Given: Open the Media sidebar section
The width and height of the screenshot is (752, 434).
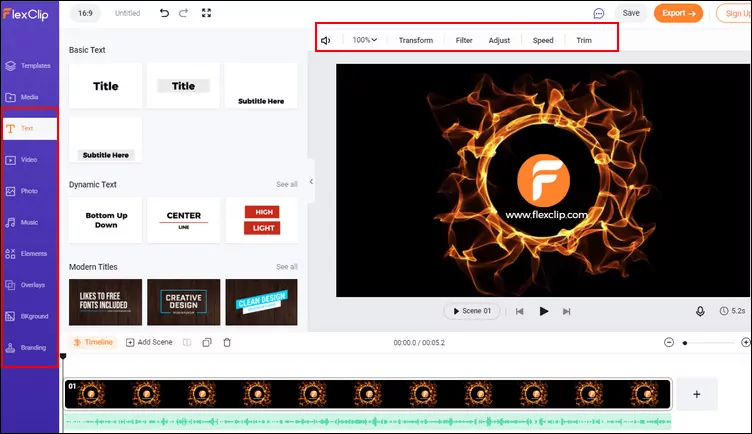Looking at the screenshot, I should click(22, 97).
